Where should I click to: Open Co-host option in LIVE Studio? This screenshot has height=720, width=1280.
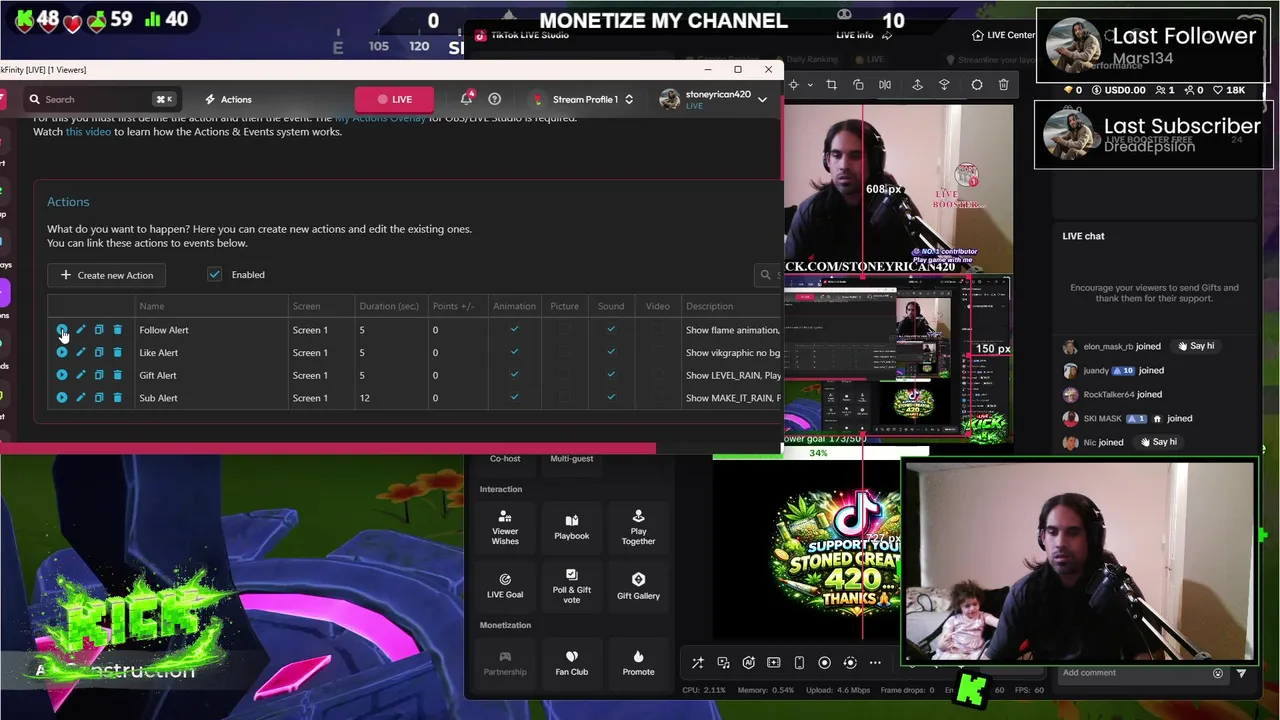coord(505,458)
